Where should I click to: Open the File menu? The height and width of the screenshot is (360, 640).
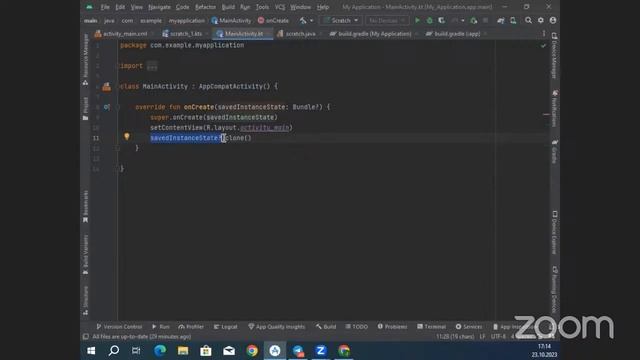(x=105, y=7)
